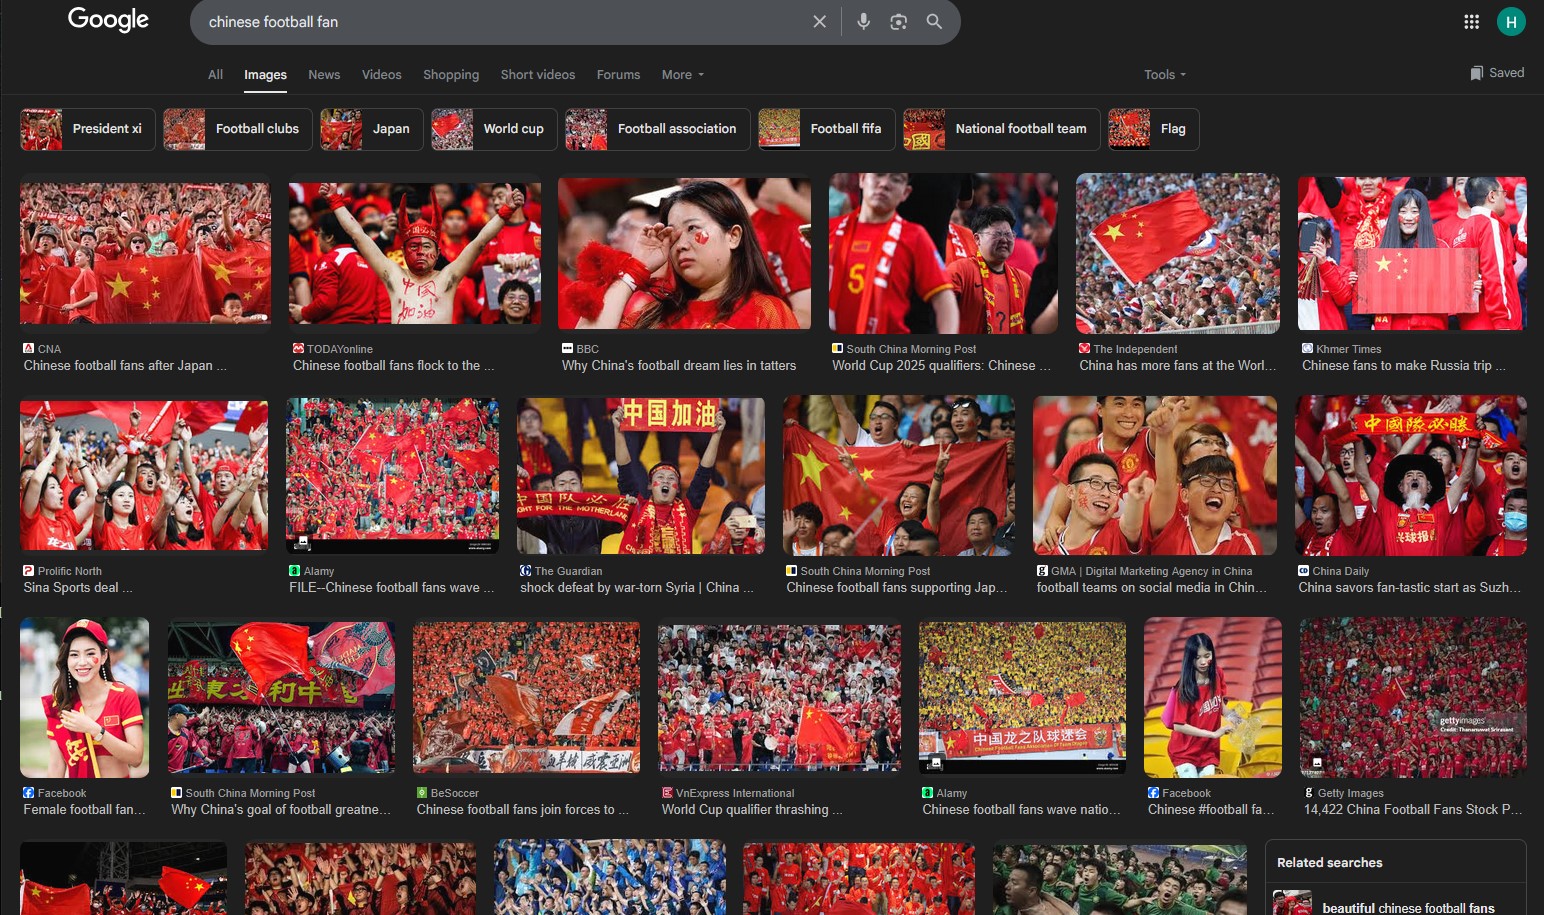Click the Google logo

[108, 20]
